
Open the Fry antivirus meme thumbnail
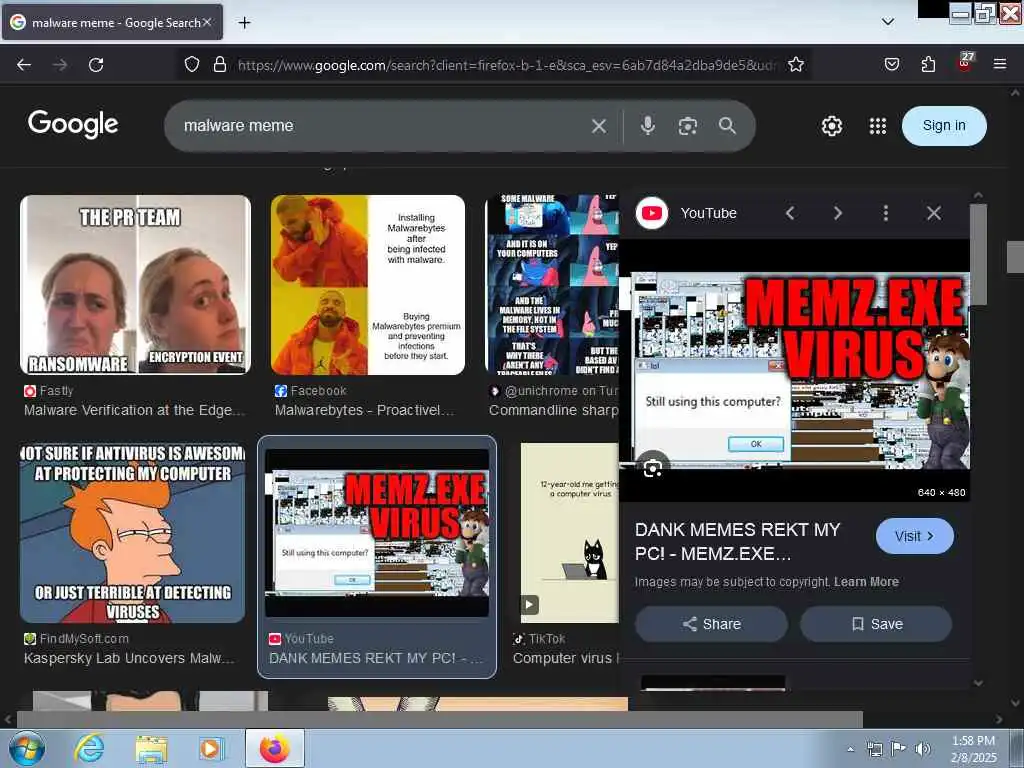133,534
